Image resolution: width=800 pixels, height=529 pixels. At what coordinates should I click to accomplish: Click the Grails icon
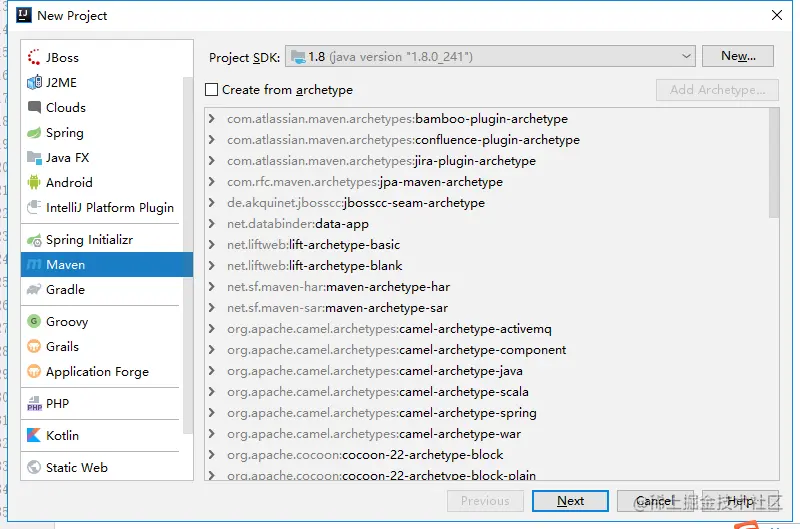pos(34,346)
